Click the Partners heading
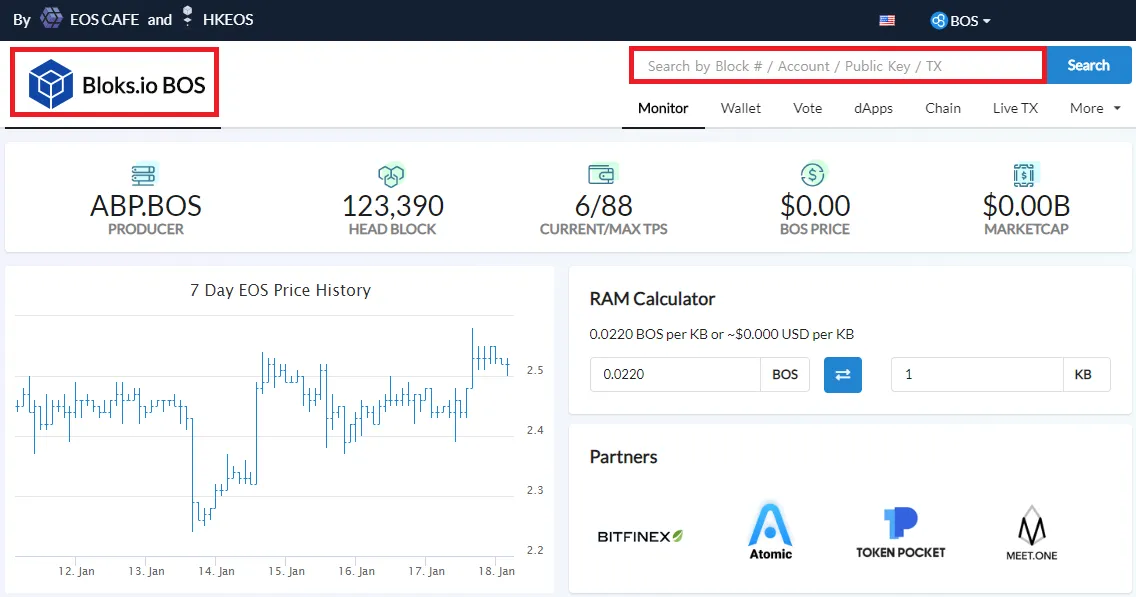The width and height of the screenshot is (1136, 597). pos(623,456)
